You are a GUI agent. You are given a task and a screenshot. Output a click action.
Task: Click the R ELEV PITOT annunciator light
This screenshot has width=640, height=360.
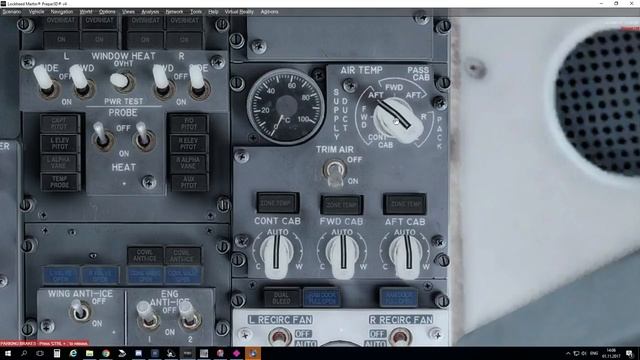coord(188,143)
